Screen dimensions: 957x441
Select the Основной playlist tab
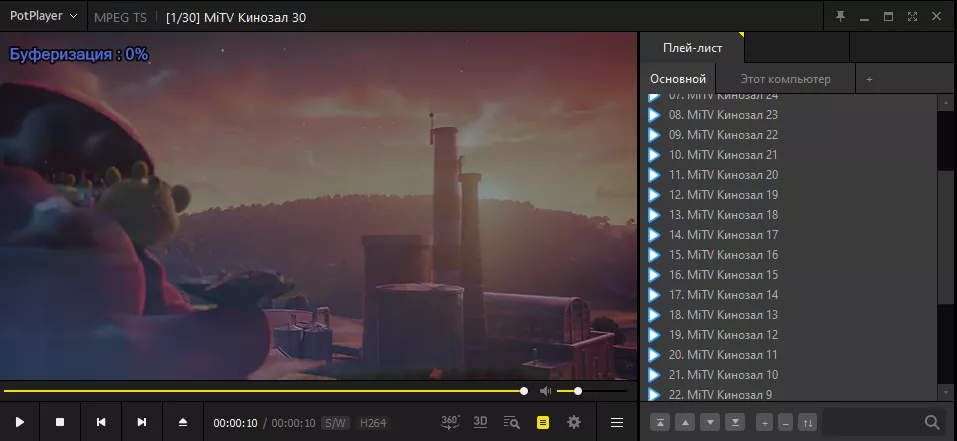pos(678,79)
